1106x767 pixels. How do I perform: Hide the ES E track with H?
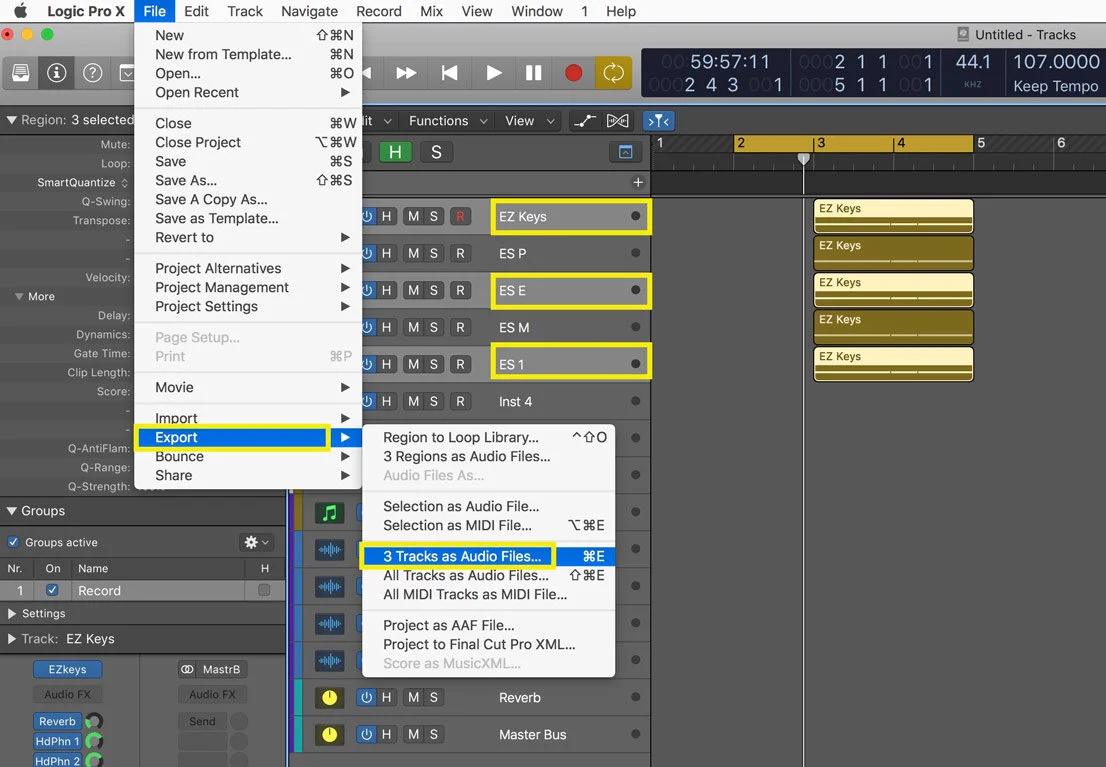[x=387, y=290]
